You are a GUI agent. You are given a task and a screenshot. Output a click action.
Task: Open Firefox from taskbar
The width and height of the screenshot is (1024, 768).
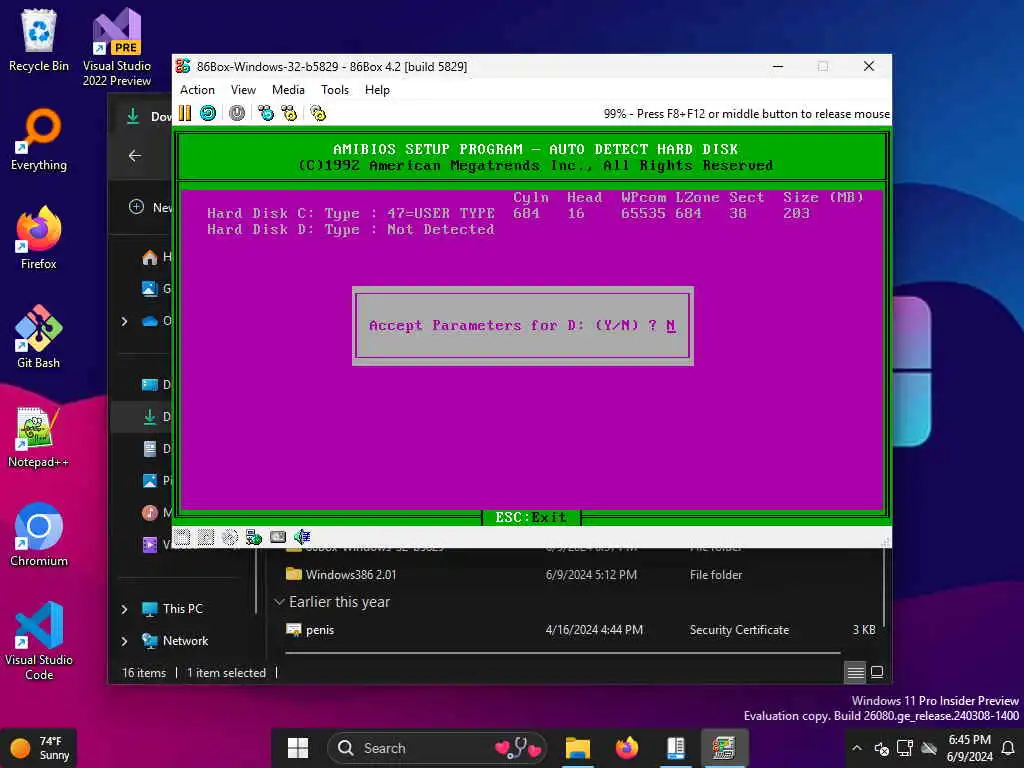point(626,748)
